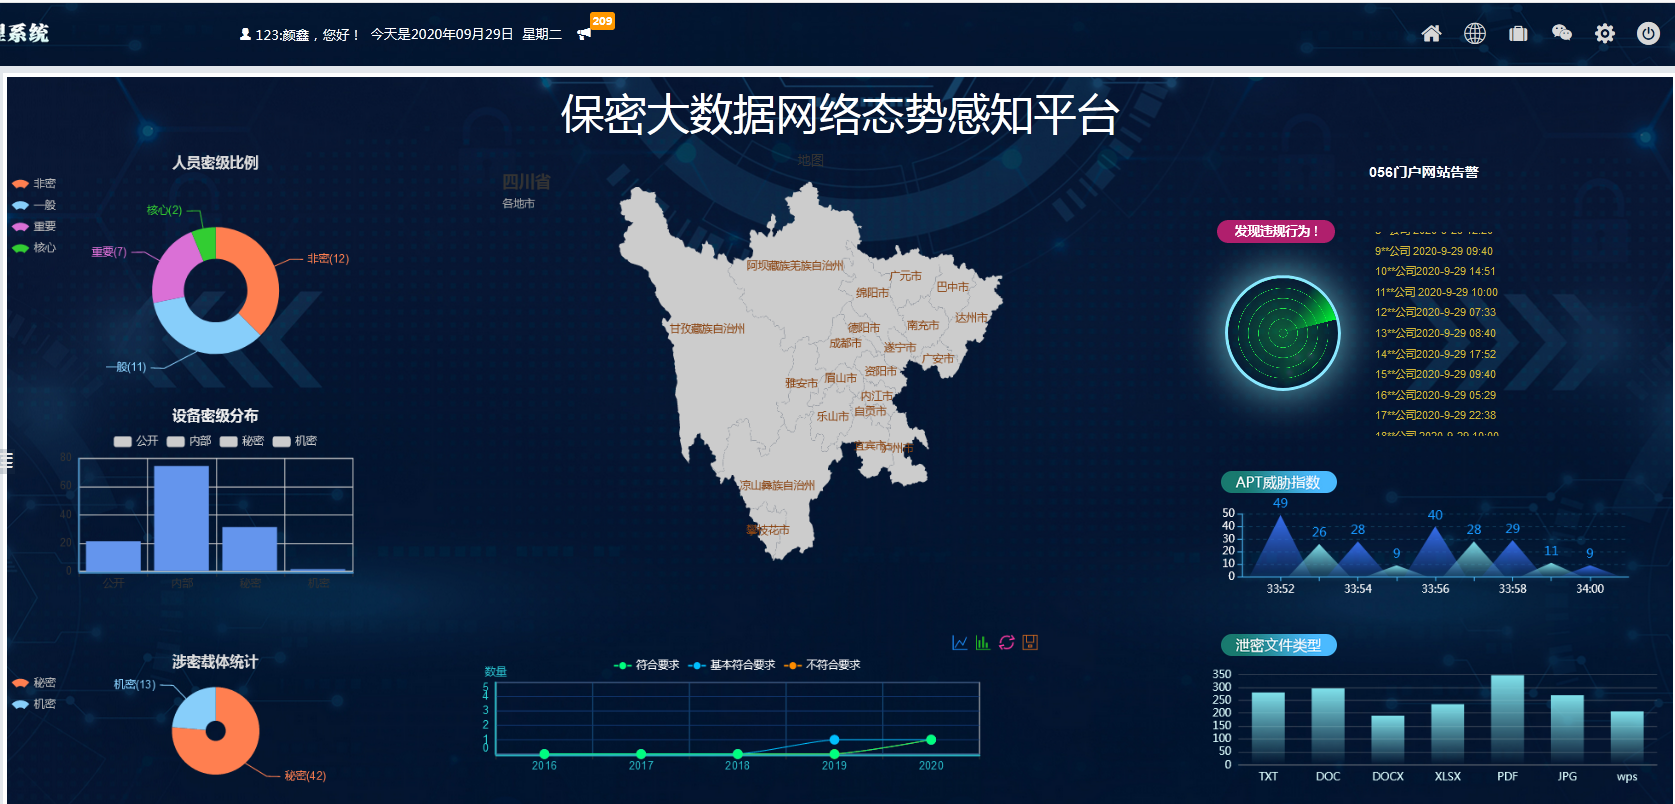
Task: Go to the home page icon
Action: (x=1431, y=34)
